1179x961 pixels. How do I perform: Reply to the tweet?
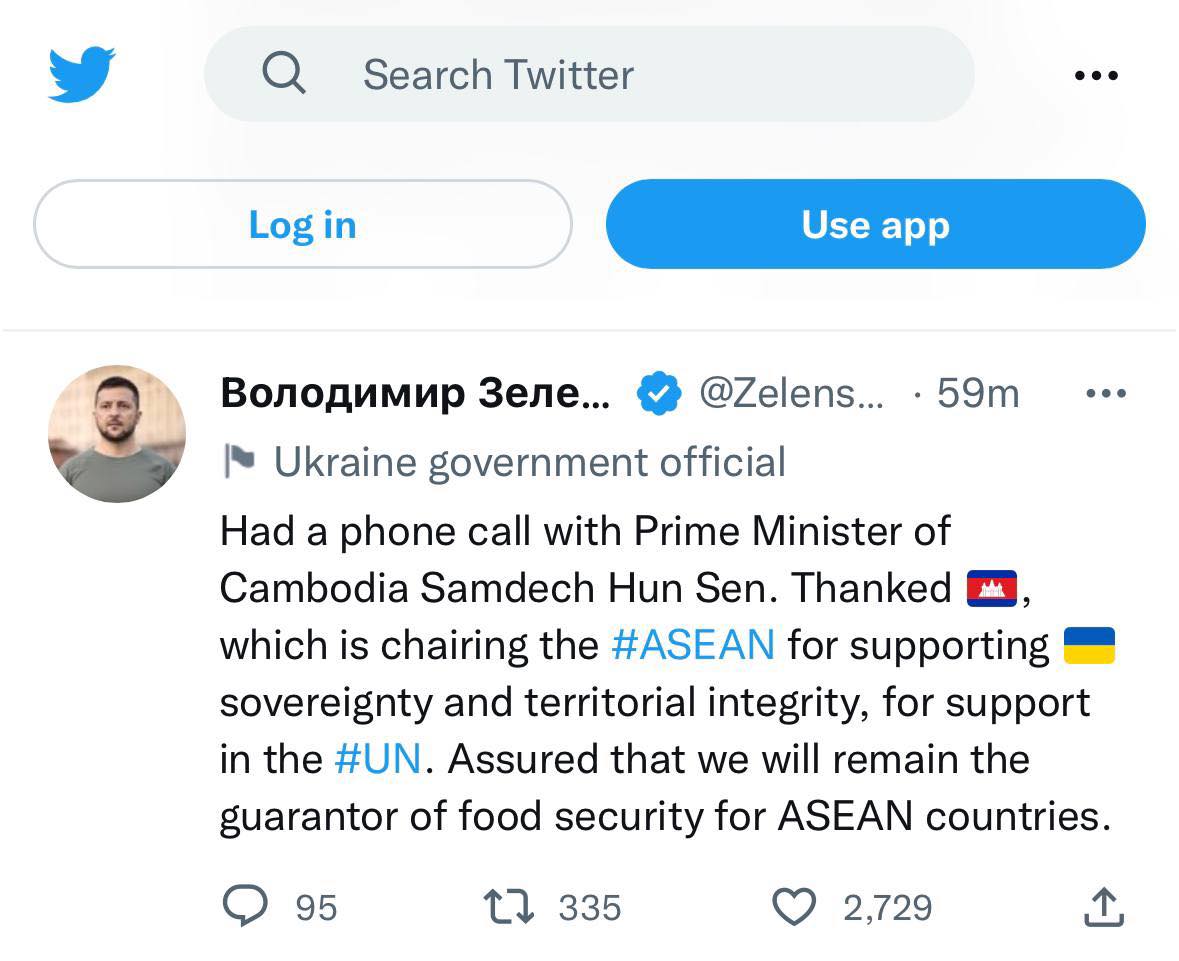coord(245,907)
